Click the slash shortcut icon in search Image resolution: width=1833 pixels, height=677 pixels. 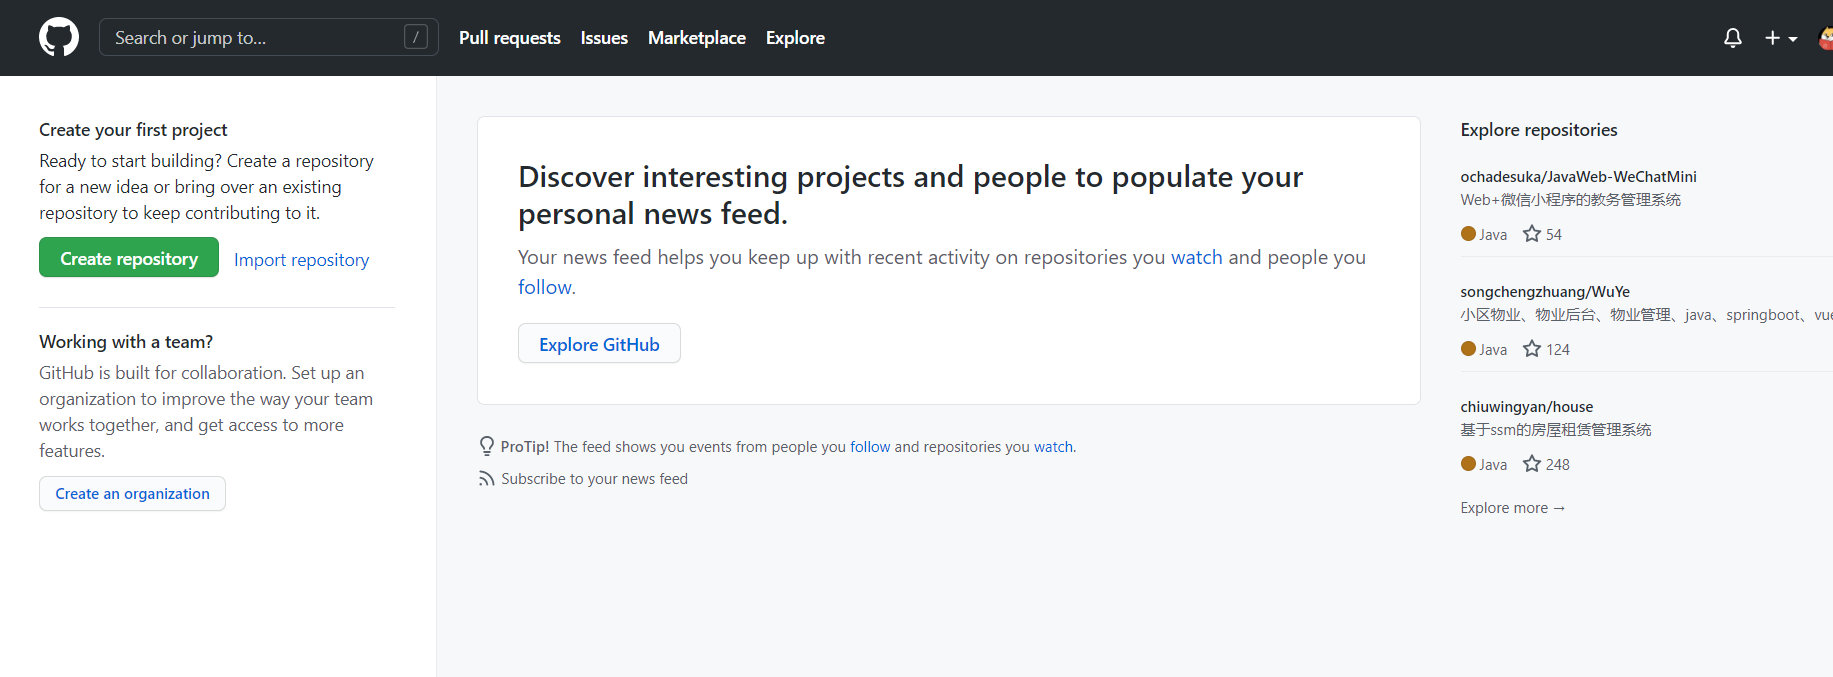pos(416,37)
